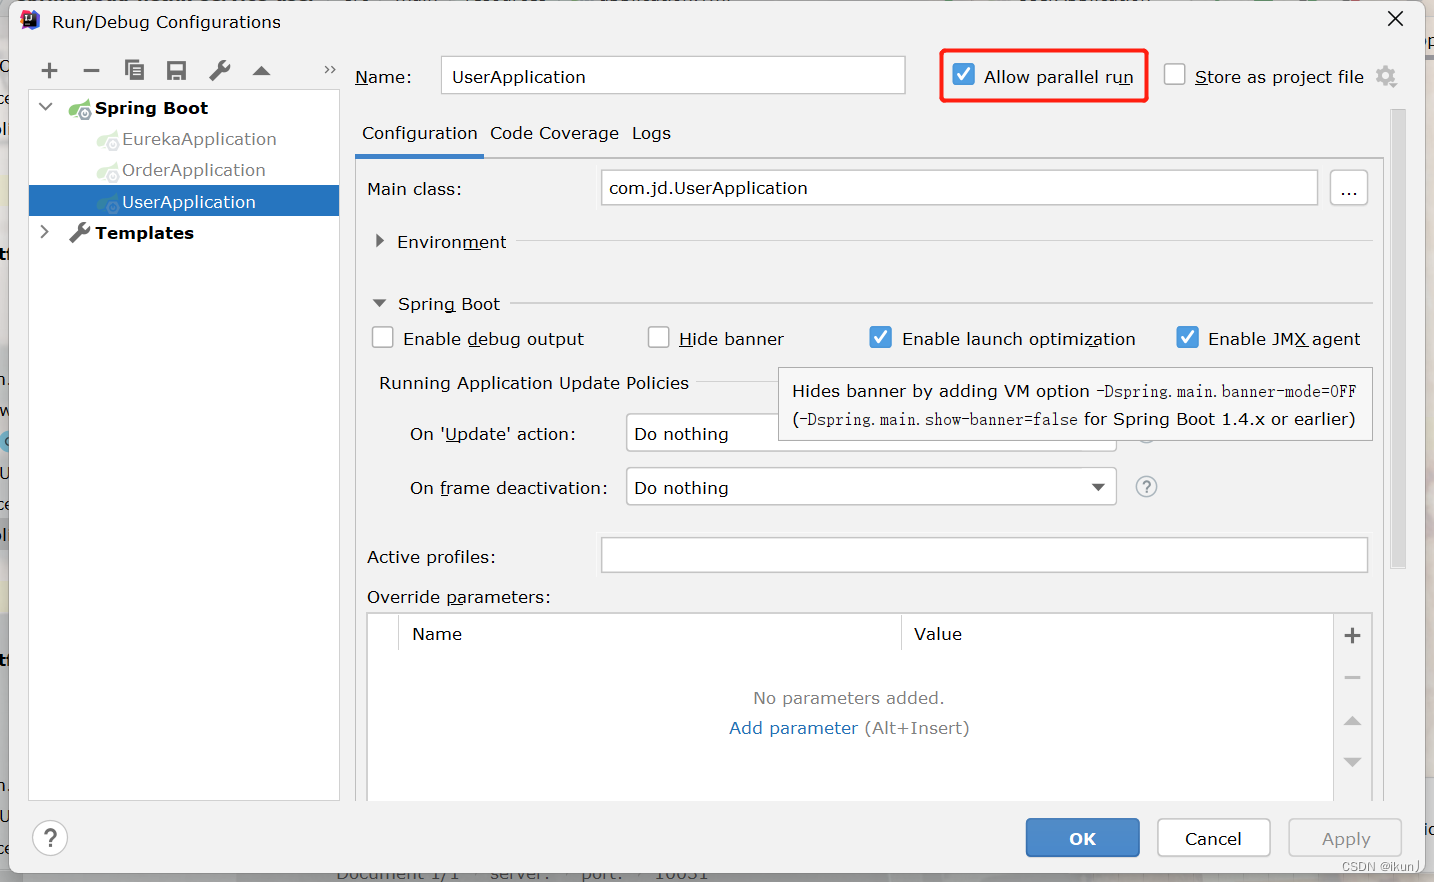This screenshot has width=1434, height=882.
Task: Expand the Environment section
Action: [380, 241]
